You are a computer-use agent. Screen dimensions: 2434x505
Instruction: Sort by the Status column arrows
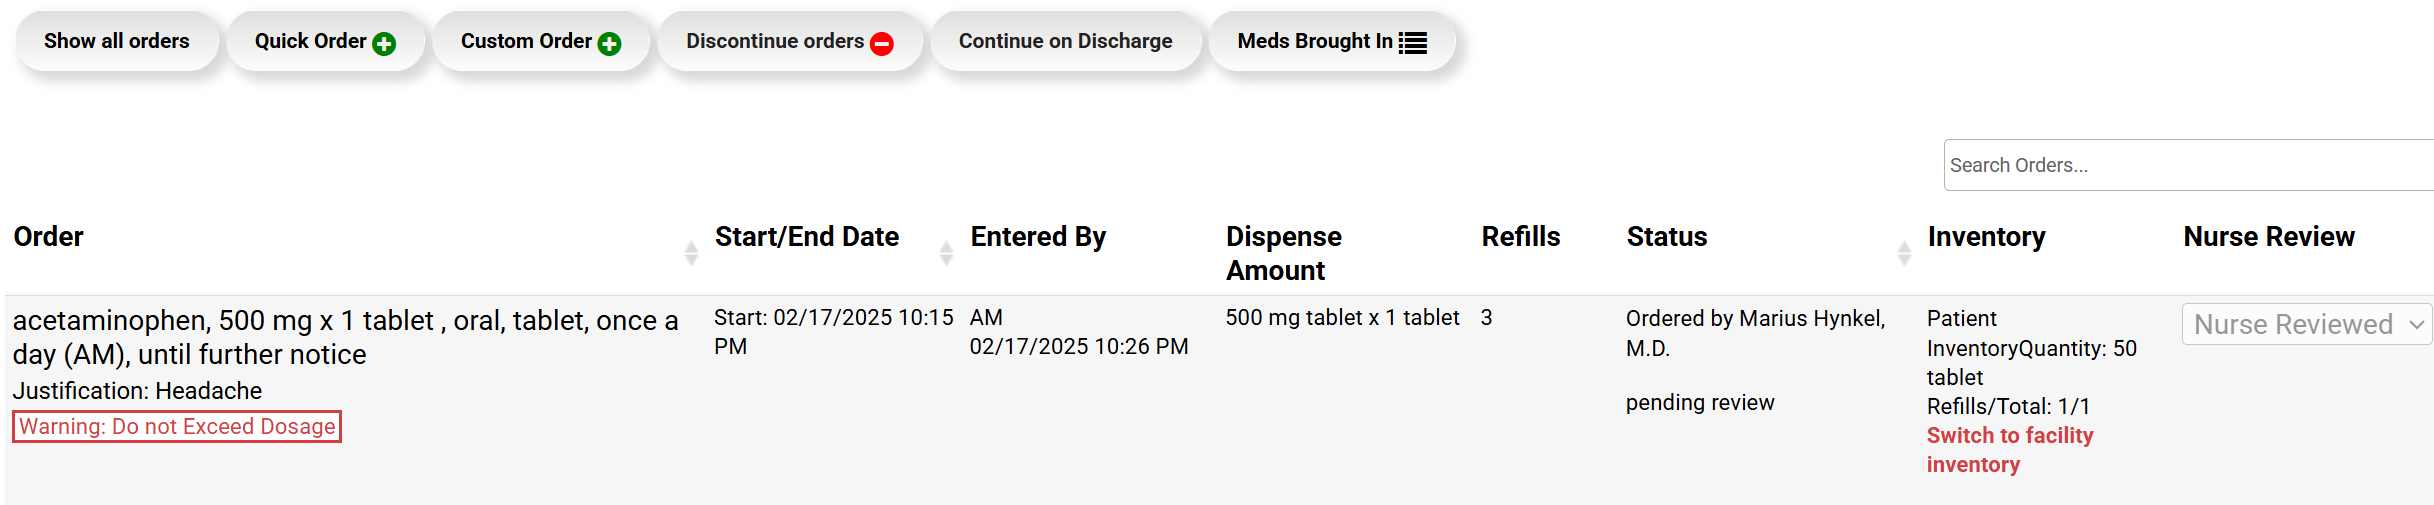tap(1904, 253)
